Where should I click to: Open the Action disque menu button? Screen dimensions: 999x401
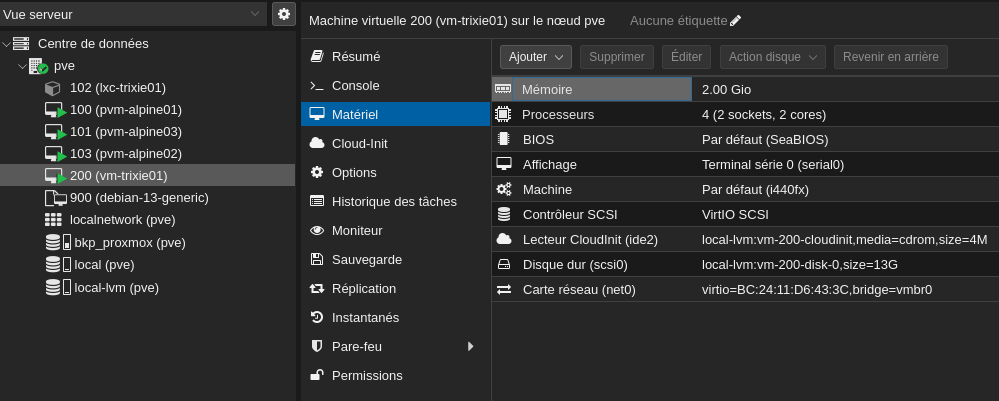[772, 57]
